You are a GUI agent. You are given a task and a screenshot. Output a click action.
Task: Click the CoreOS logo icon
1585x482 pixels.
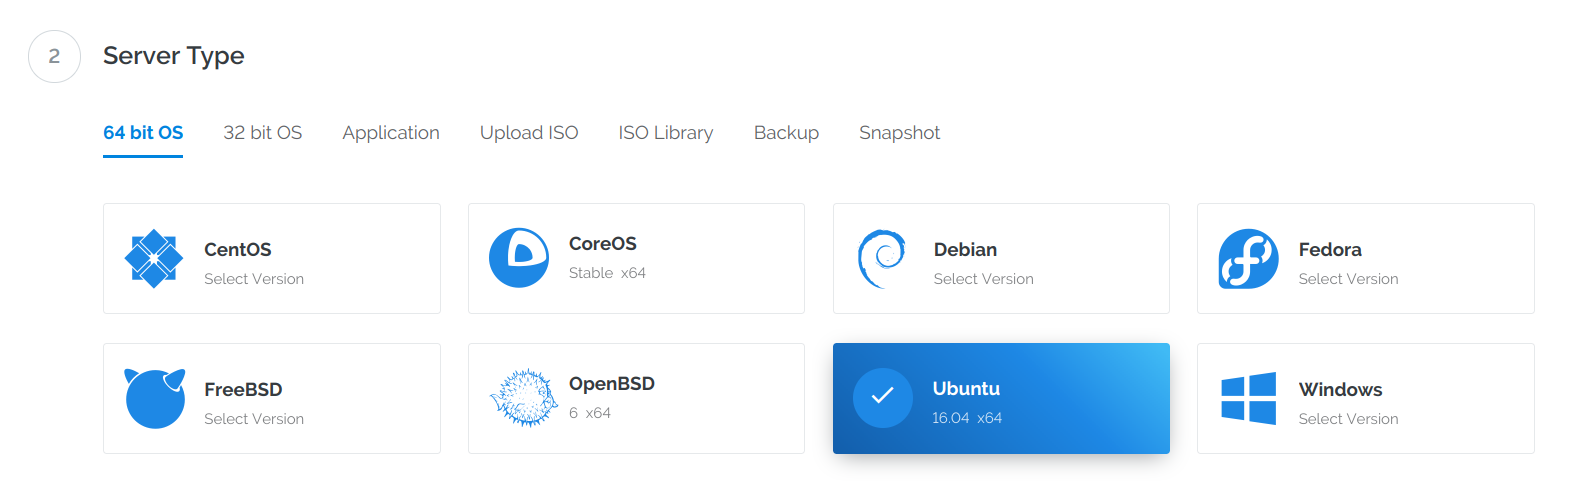[x=519, y=258]
